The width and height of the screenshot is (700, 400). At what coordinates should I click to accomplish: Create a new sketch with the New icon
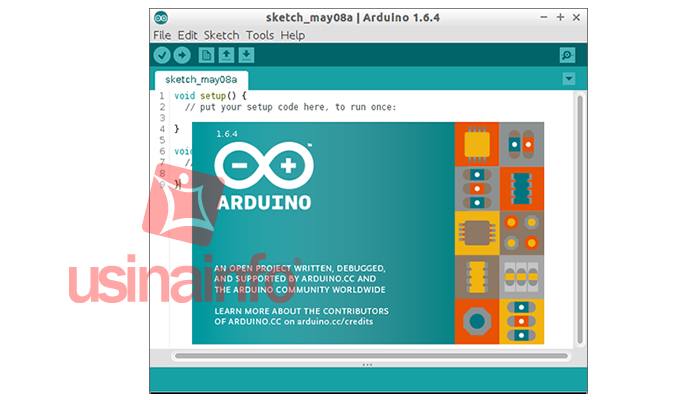tap(206, 55)
